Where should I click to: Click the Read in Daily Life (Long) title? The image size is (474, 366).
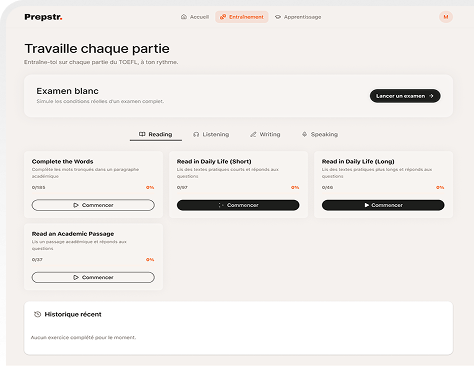[358, 161]
